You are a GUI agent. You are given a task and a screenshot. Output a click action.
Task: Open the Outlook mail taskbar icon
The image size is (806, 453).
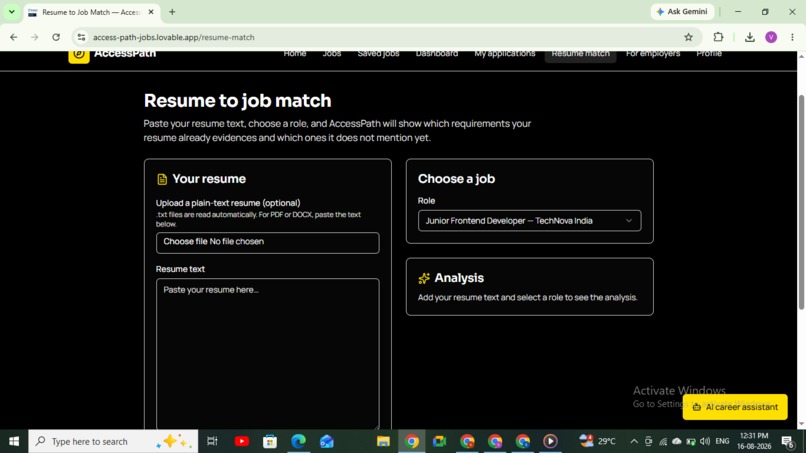[326, 441]
